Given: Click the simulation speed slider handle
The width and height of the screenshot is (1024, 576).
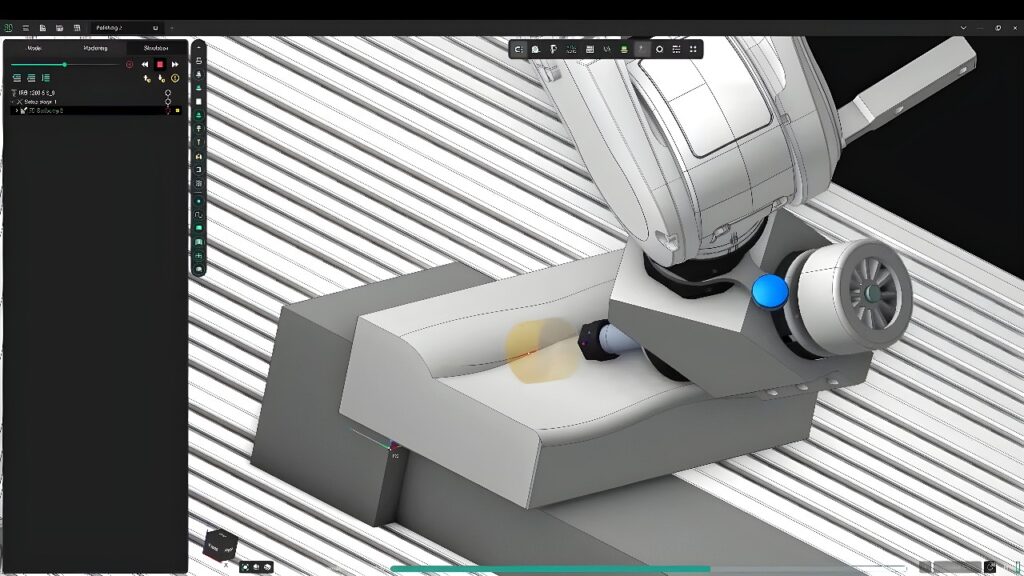Looking at the screenshot, I should click(x=64, y=65).
